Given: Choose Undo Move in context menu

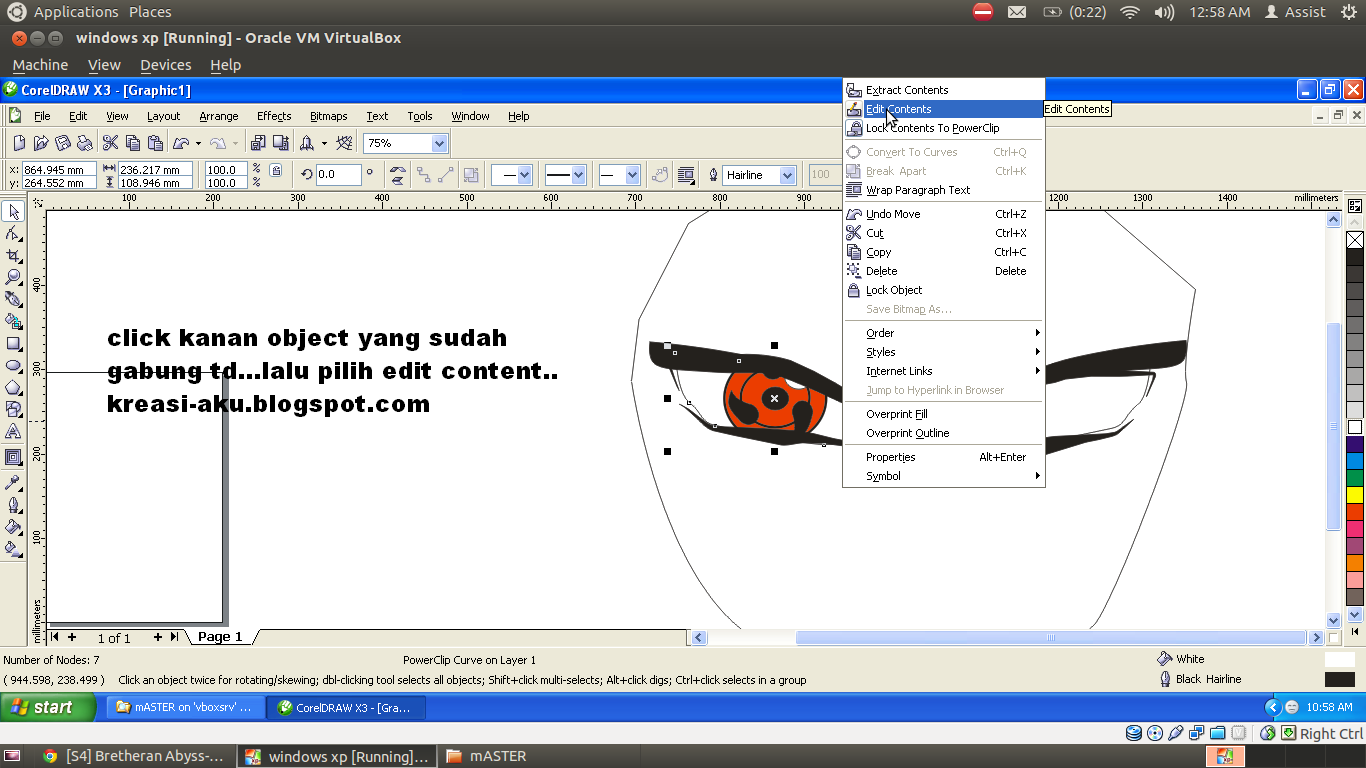Looking at the screenshot, I should coord(943,214).
